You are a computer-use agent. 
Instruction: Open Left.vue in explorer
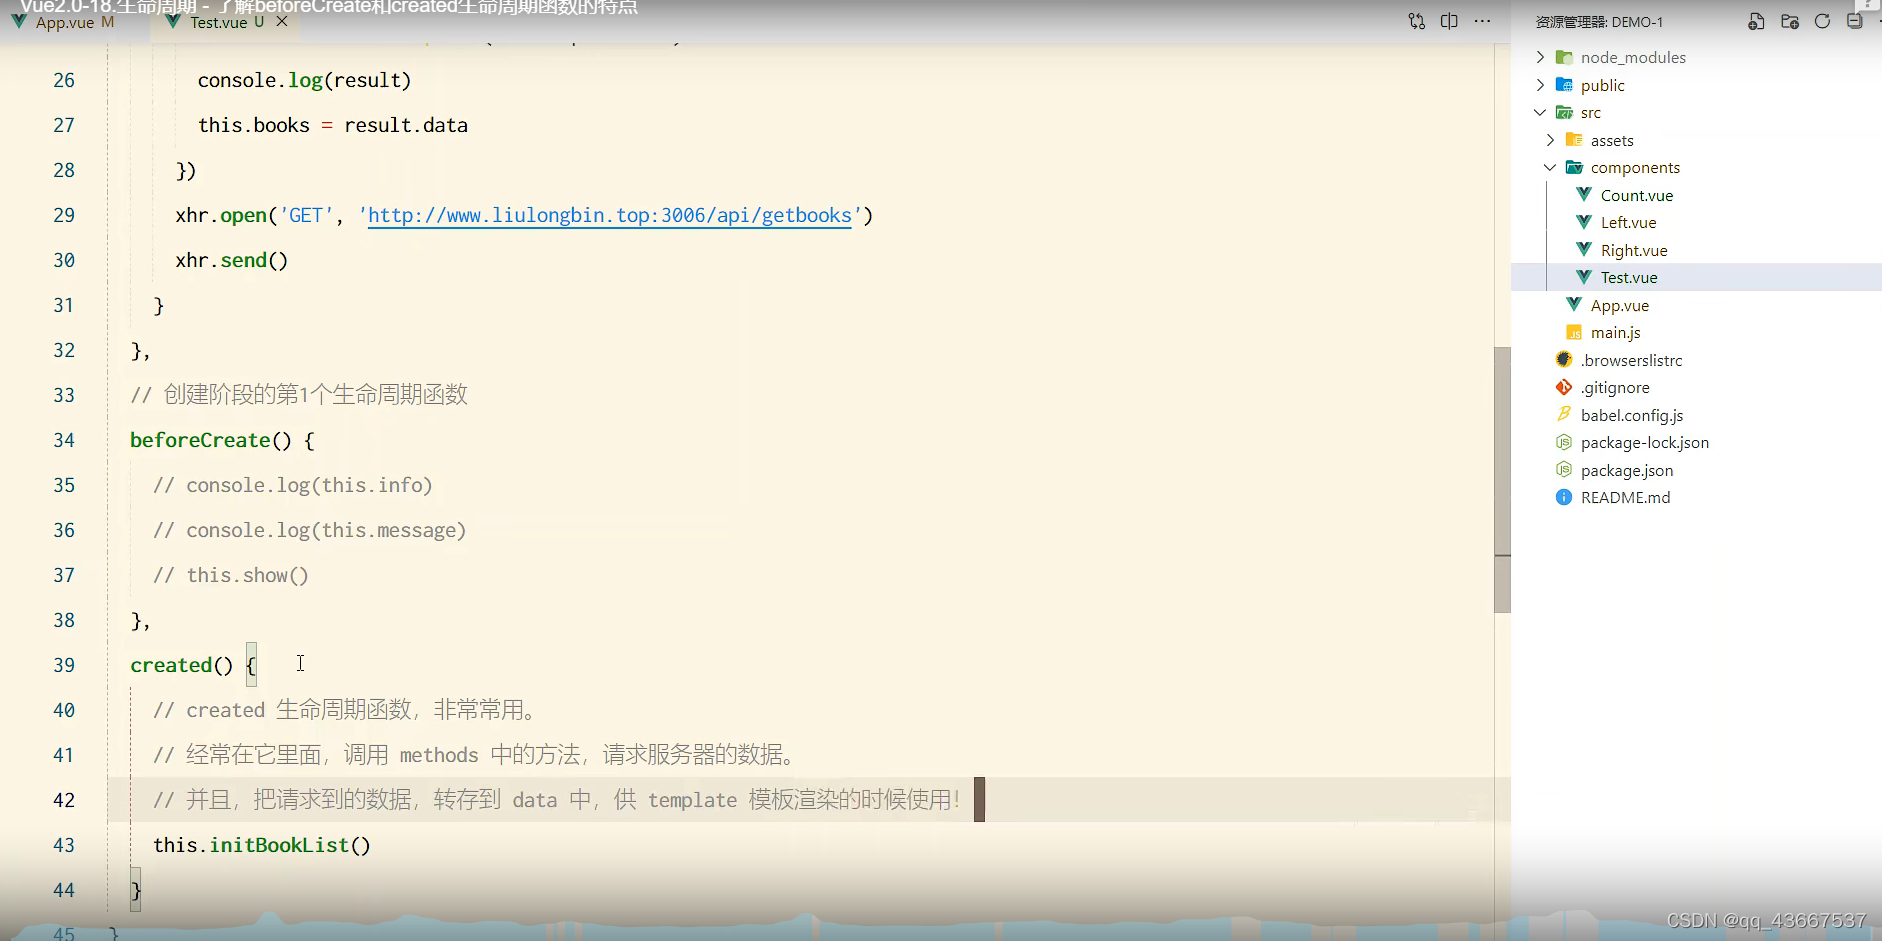pyautogui.click(x=1628, y=222)
